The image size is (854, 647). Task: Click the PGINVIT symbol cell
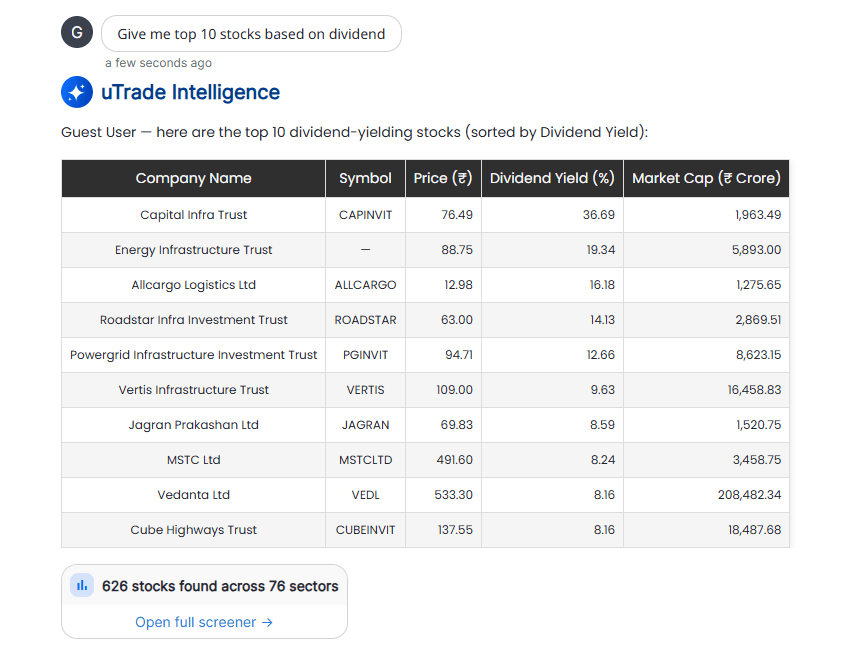(x=365, y=355)
